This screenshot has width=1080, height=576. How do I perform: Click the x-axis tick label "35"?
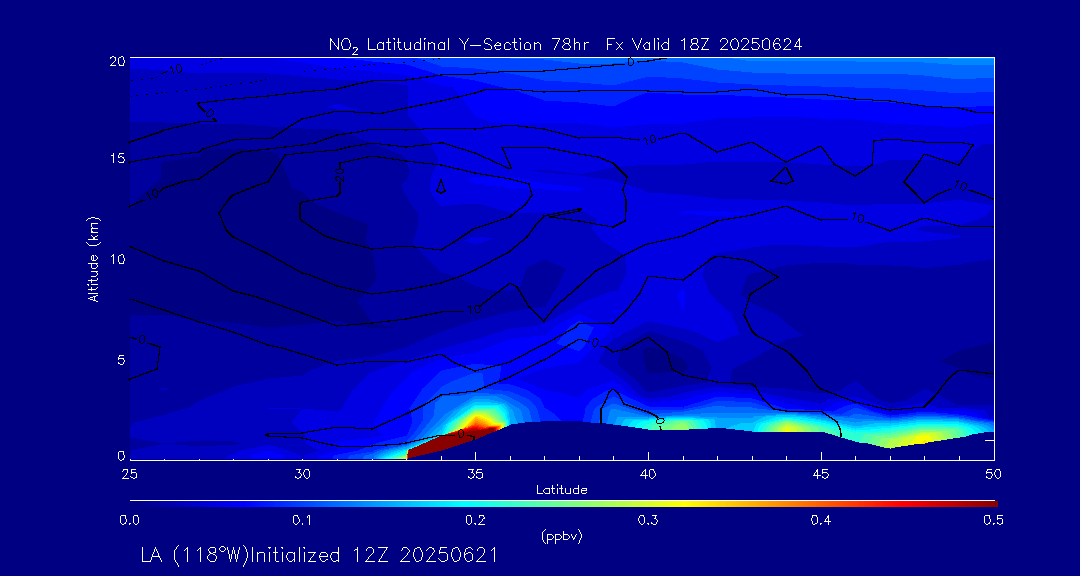point(475,475)
